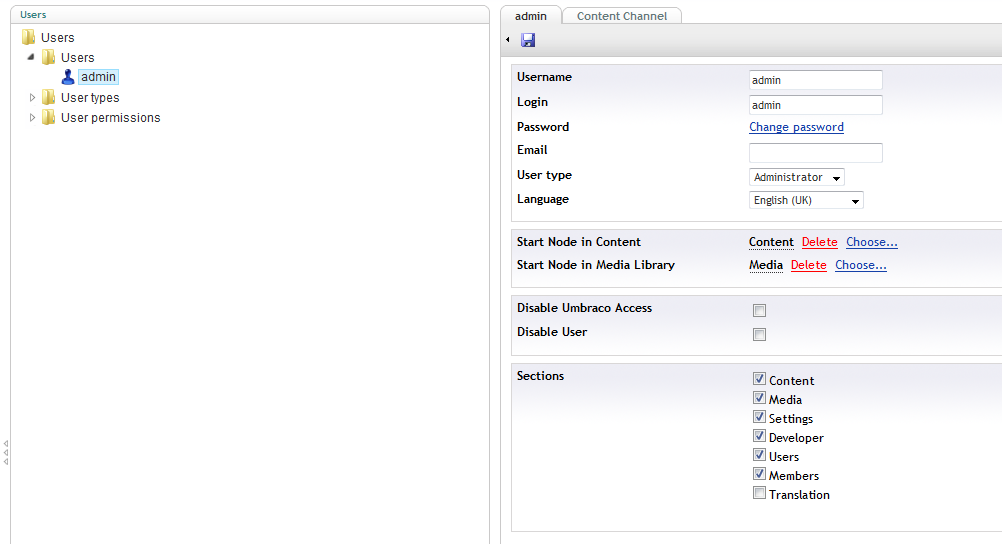Image resolution: width=1002 pixels, height=544 pixels.
Task: Click the Media start node link
Action: coord(766,265)
